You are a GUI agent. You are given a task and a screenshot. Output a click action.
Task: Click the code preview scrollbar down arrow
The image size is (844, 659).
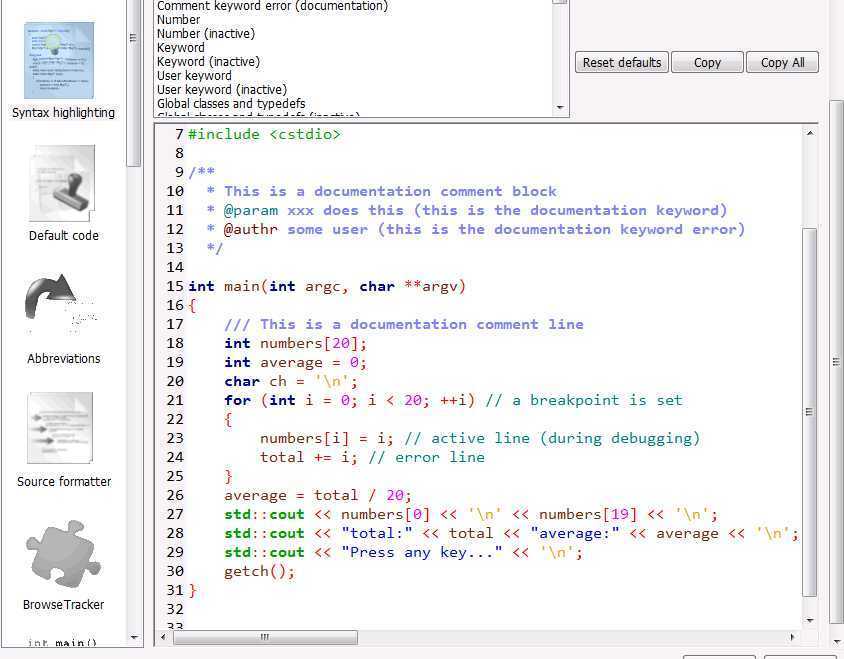810,621
